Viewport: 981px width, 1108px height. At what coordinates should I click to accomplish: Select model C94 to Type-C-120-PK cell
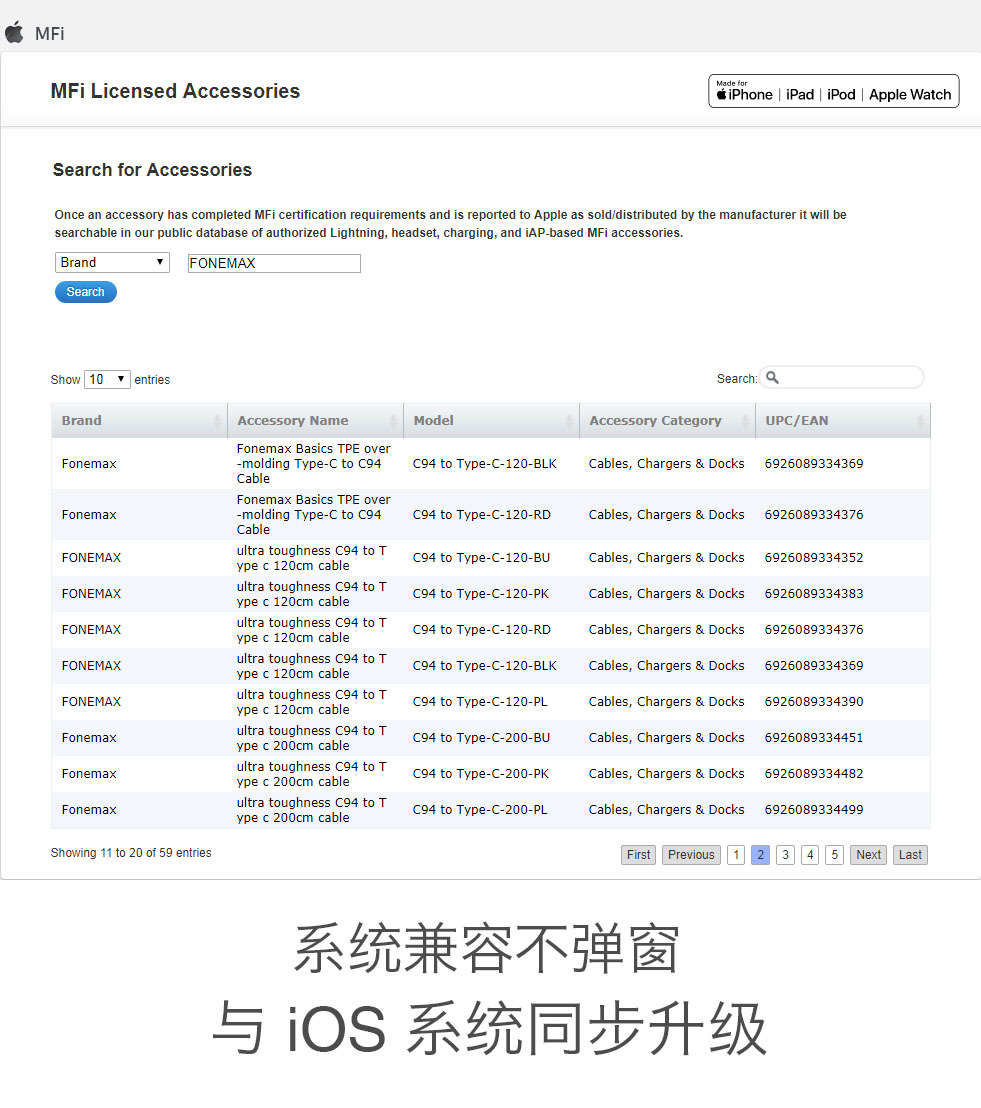click(481, 594)
